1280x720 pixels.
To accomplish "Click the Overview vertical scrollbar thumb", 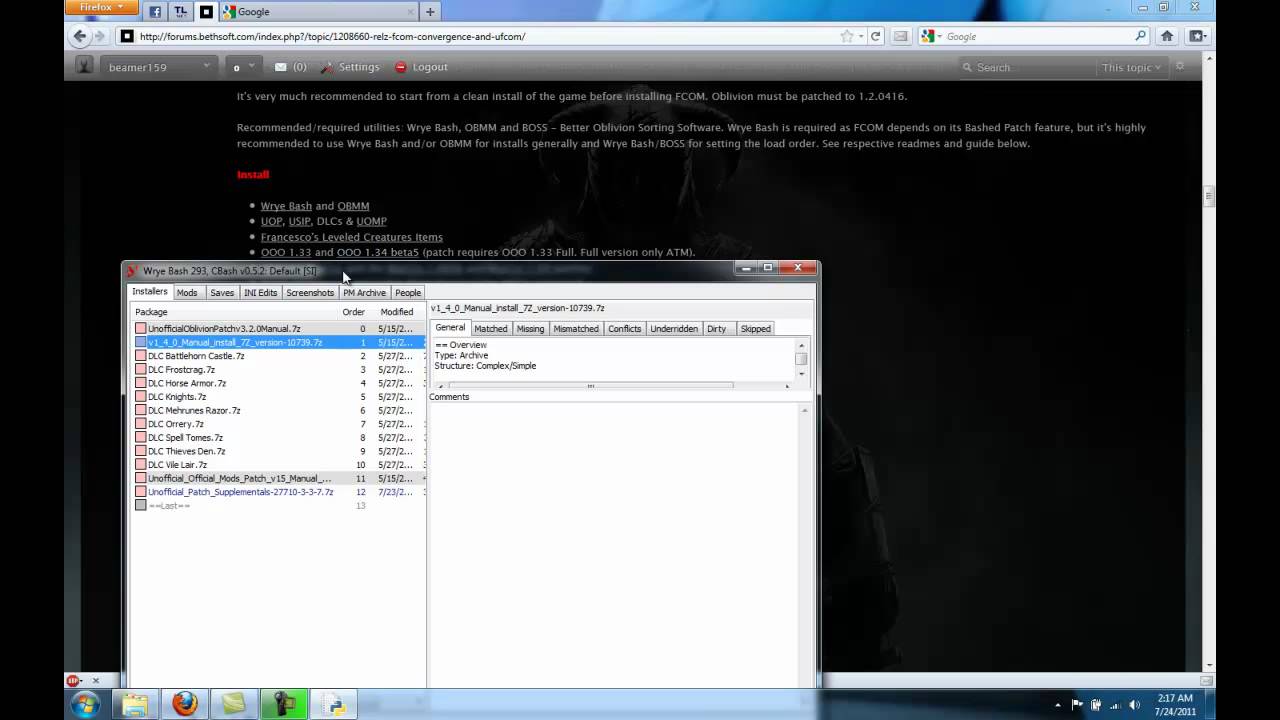I will (x=801, y=358).
